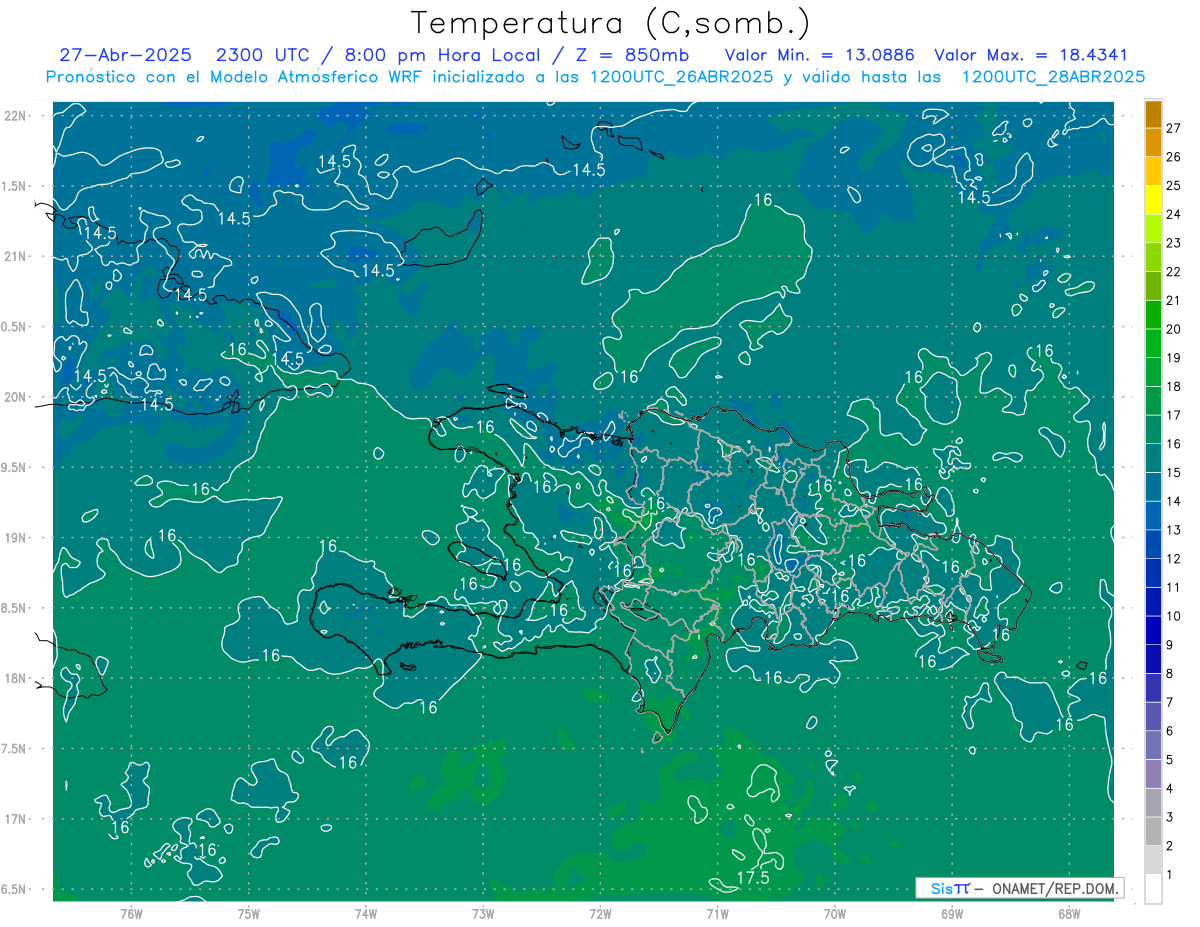This screenshot has width=1200, height=927.
Task: Click the '18N' latitude axis label
Action: 15,678
